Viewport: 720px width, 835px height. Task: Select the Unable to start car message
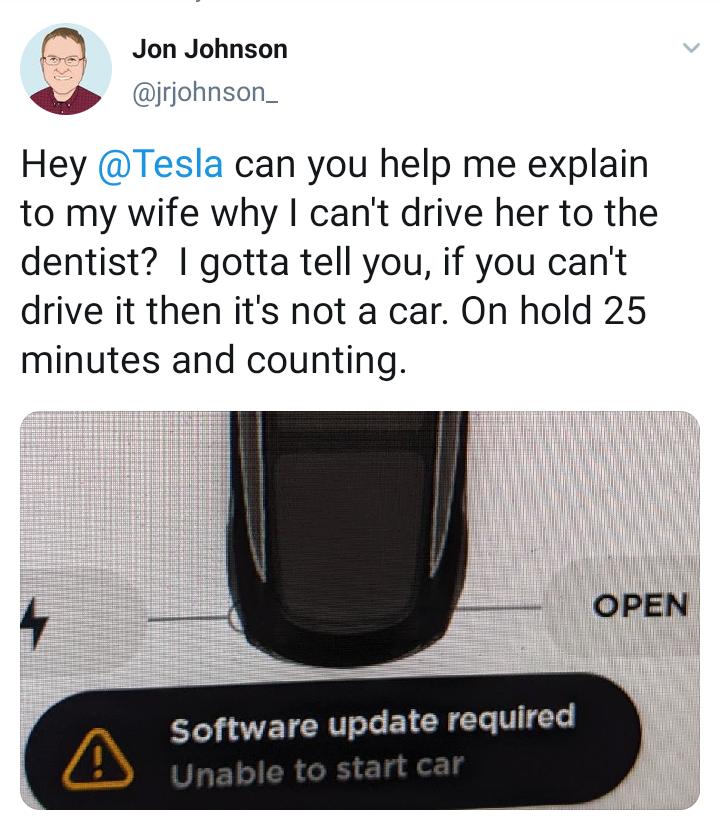317,769
